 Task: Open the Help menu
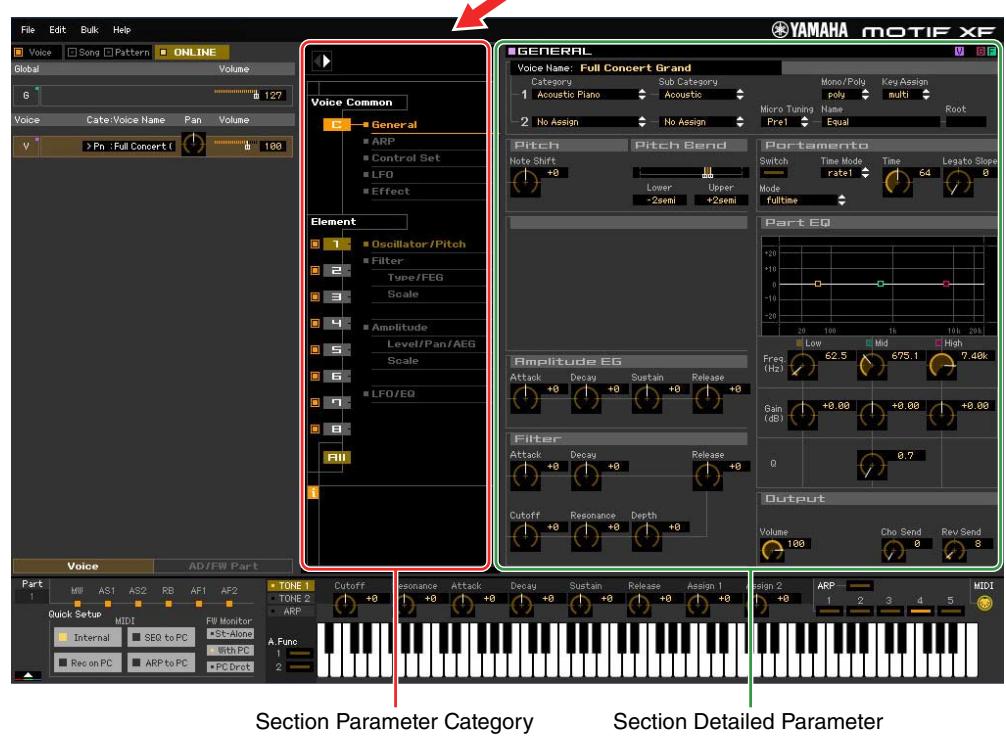coord(121,30)
